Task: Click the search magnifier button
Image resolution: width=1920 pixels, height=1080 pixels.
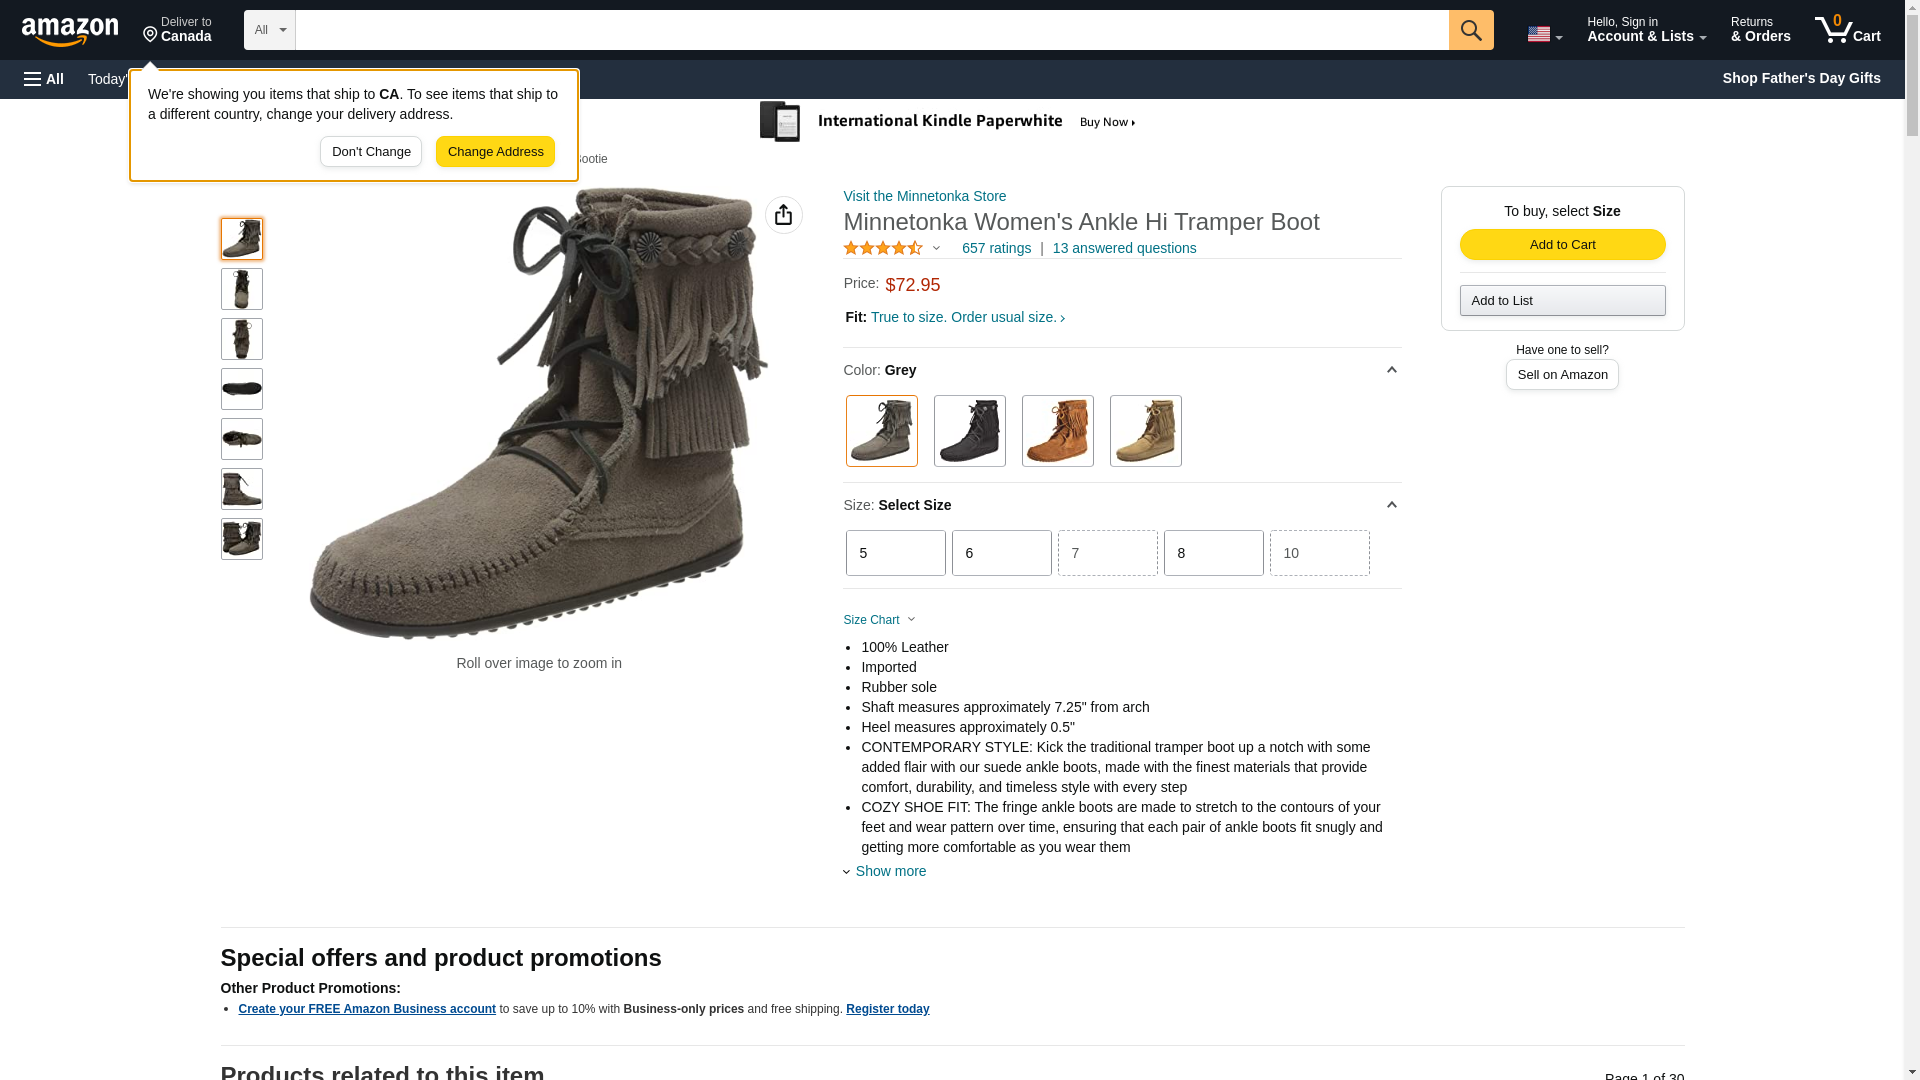Action: [1470, 30]
